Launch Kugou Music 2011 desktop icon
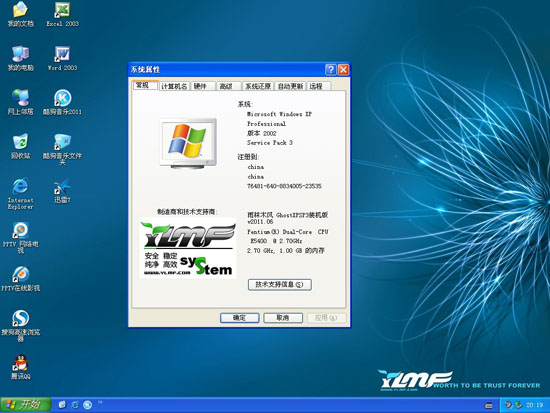The height and width of the screenshot is (413, 550). coord(62,102)
